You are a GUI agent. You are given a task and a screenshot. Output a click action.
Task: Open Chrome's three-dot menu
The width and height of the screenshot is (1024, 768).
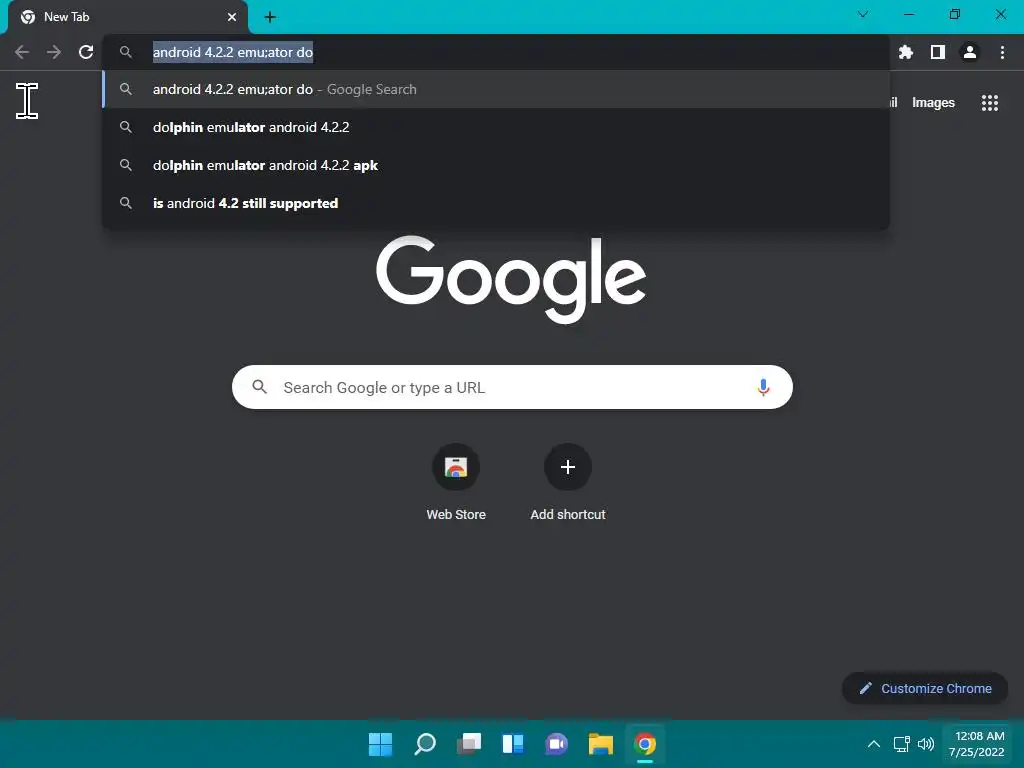1002,52
